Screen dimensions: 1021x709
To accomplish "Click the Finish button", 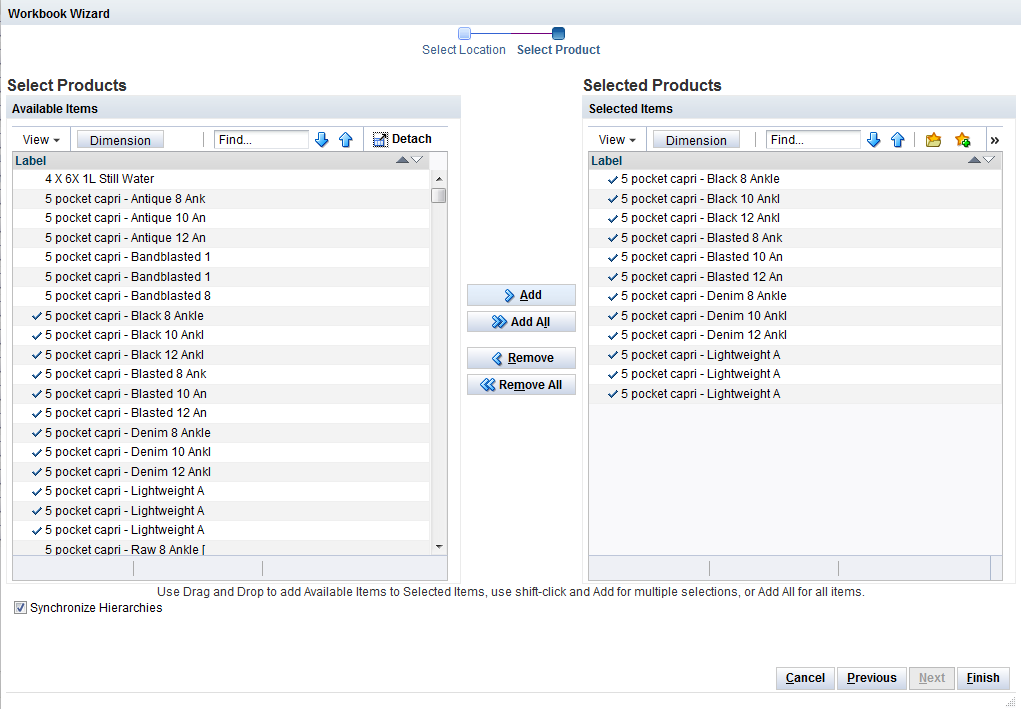I will pyautogui.click(x=983, y=678).
